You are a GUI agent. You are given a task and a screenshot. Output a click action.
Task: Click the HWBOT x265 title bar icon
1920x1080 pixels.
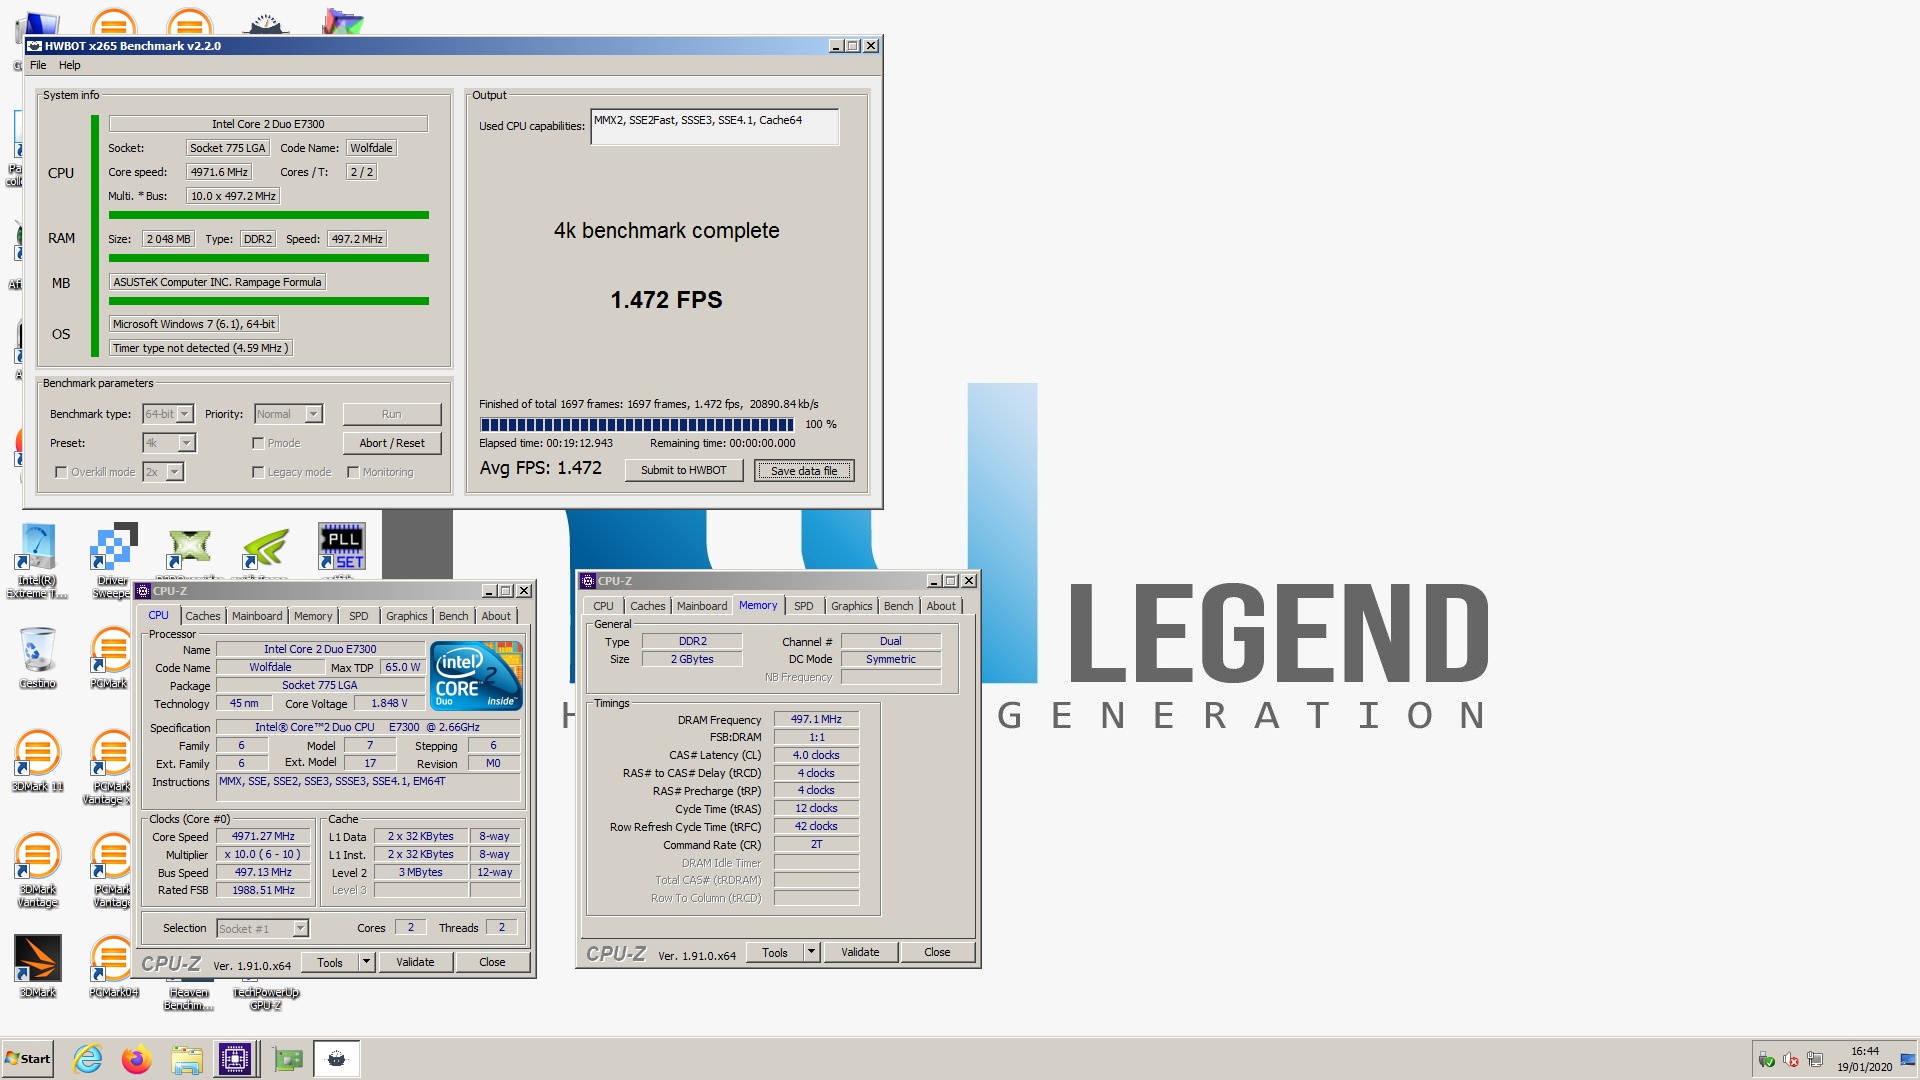pos(34,46)
